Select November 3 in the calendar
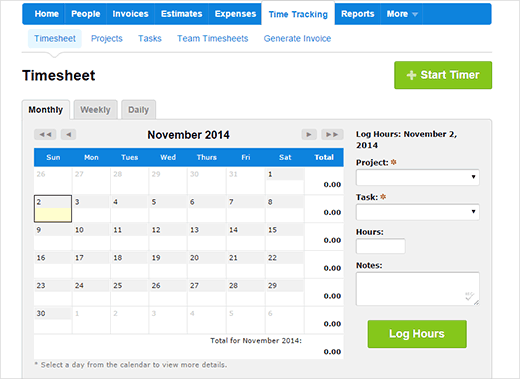This screenshot has width=520, height=379. click(x=91, y=209)
